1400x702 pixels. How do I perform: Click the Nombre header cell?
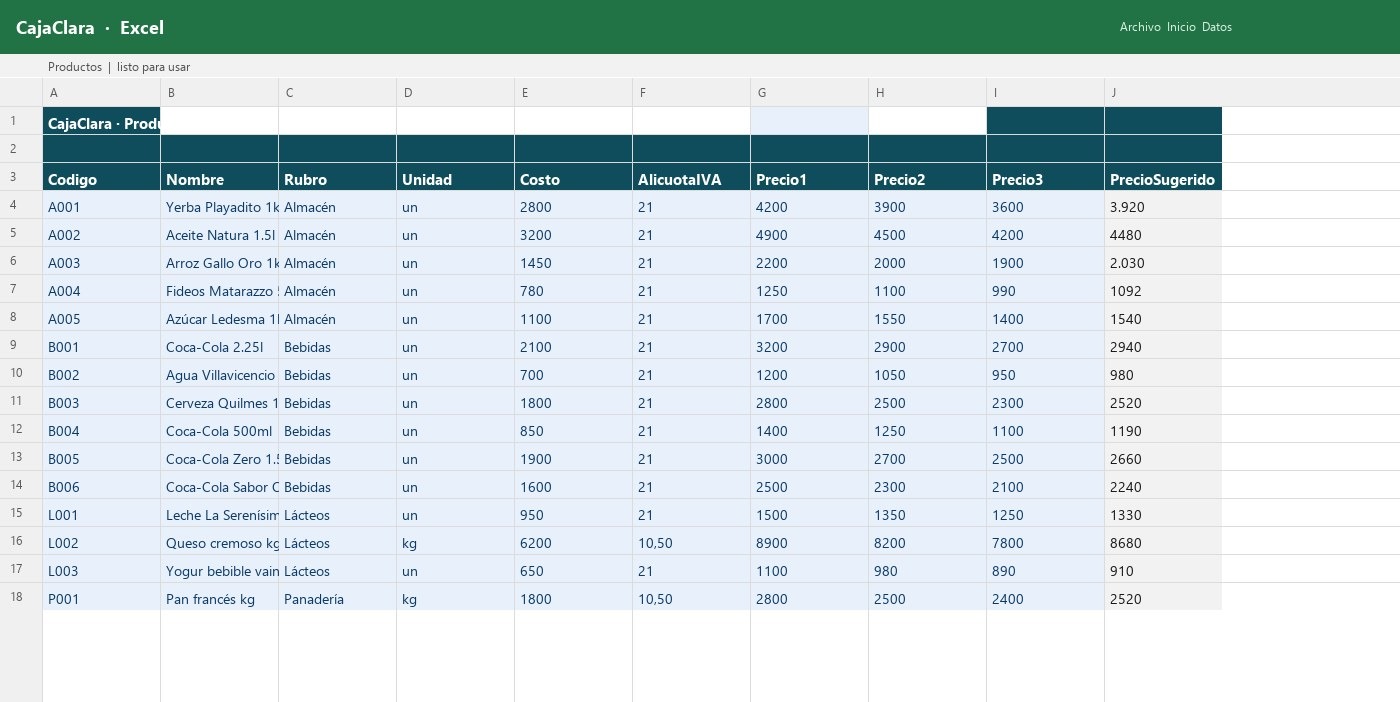tap(219, 177)
